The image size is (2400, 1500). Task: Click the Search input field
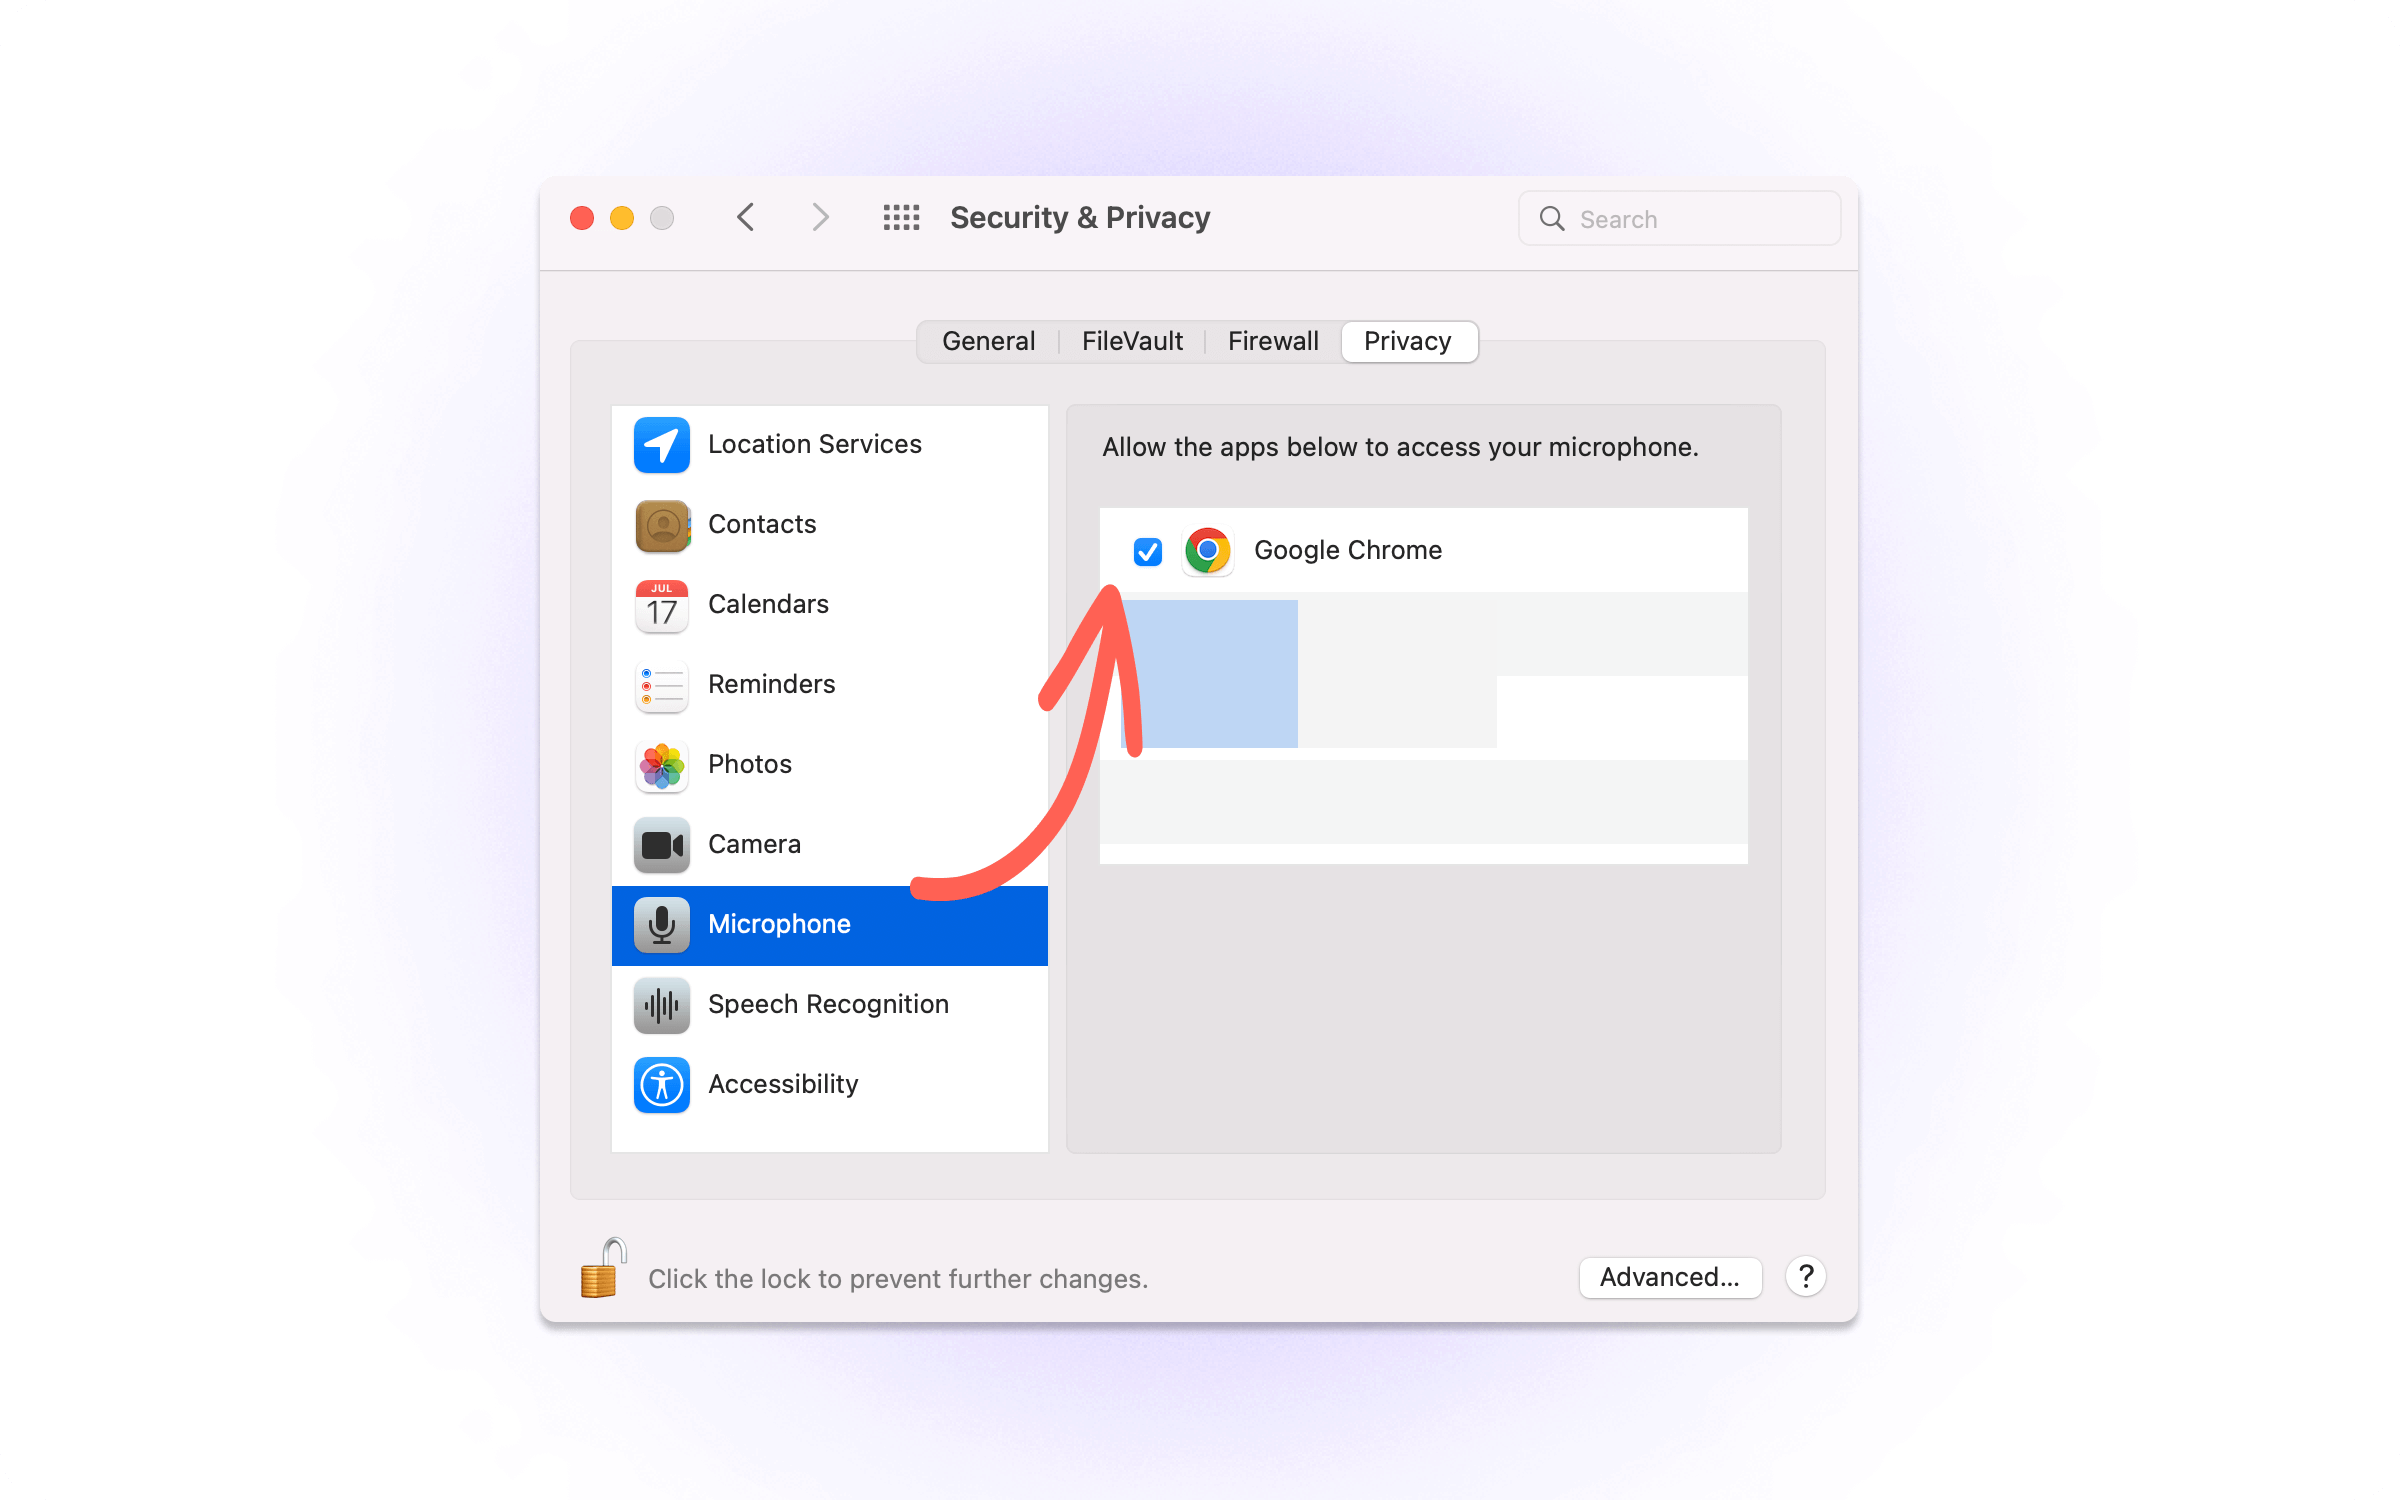pyautogui.click(x=1679, y=218)
